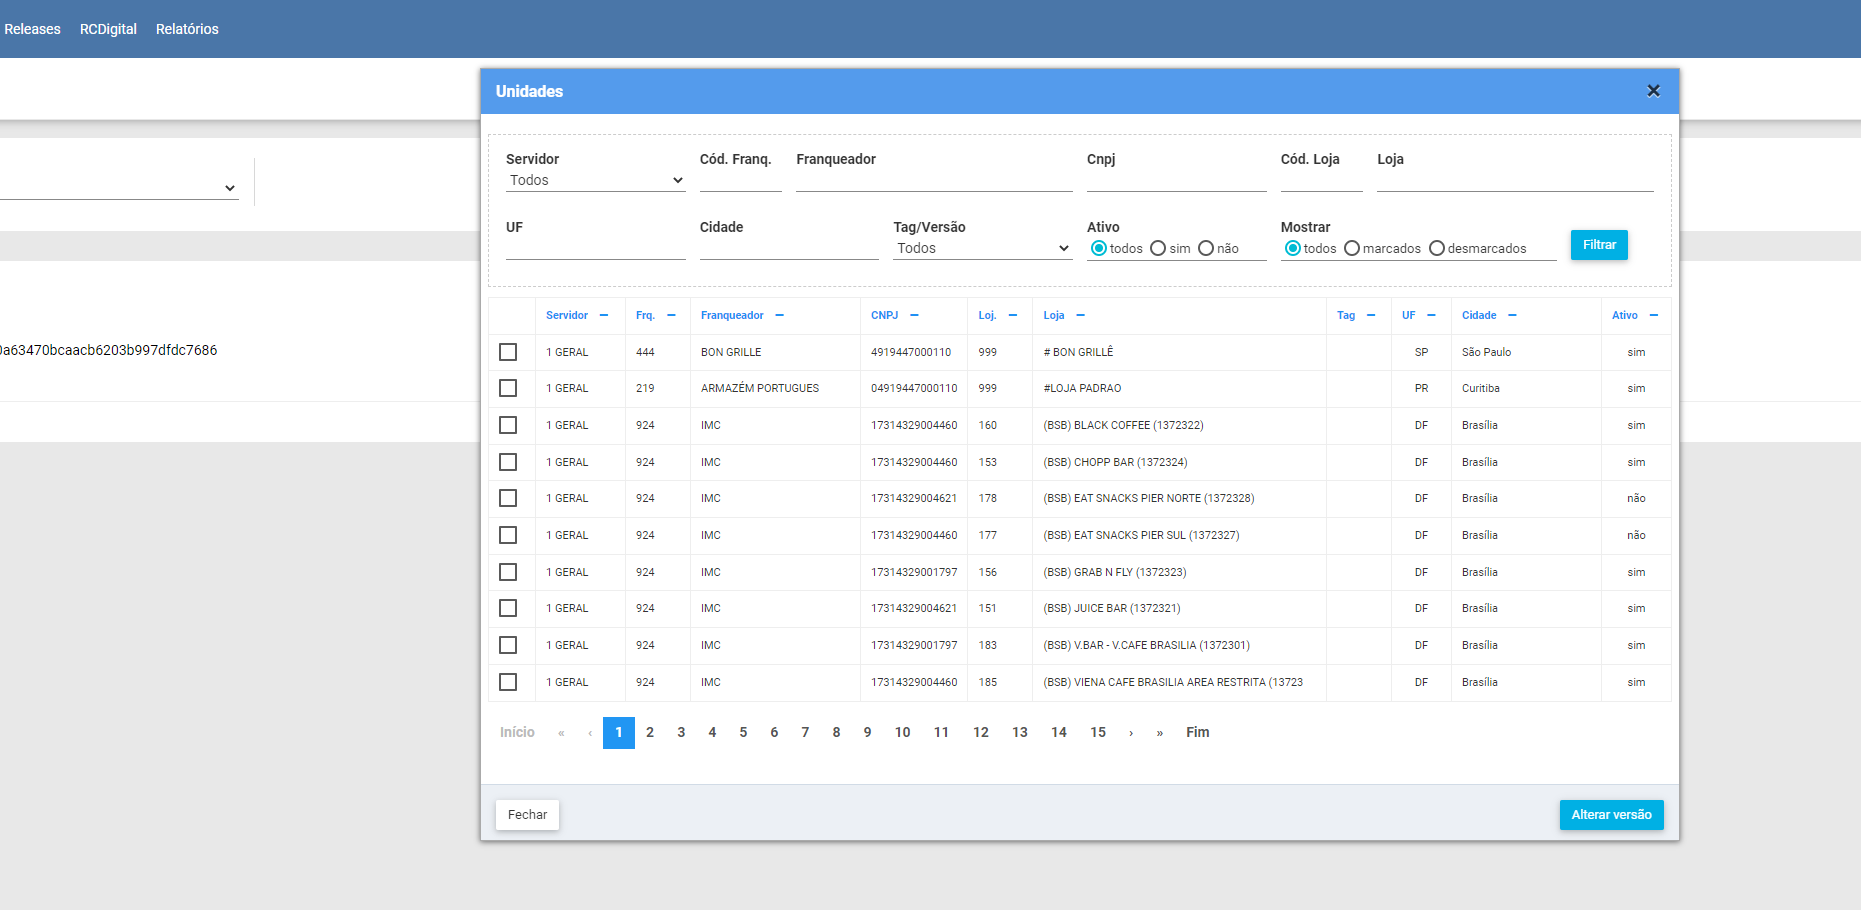Go to page 2
Viewport: 1861px width, 910px height.
[x=650, y=733]
